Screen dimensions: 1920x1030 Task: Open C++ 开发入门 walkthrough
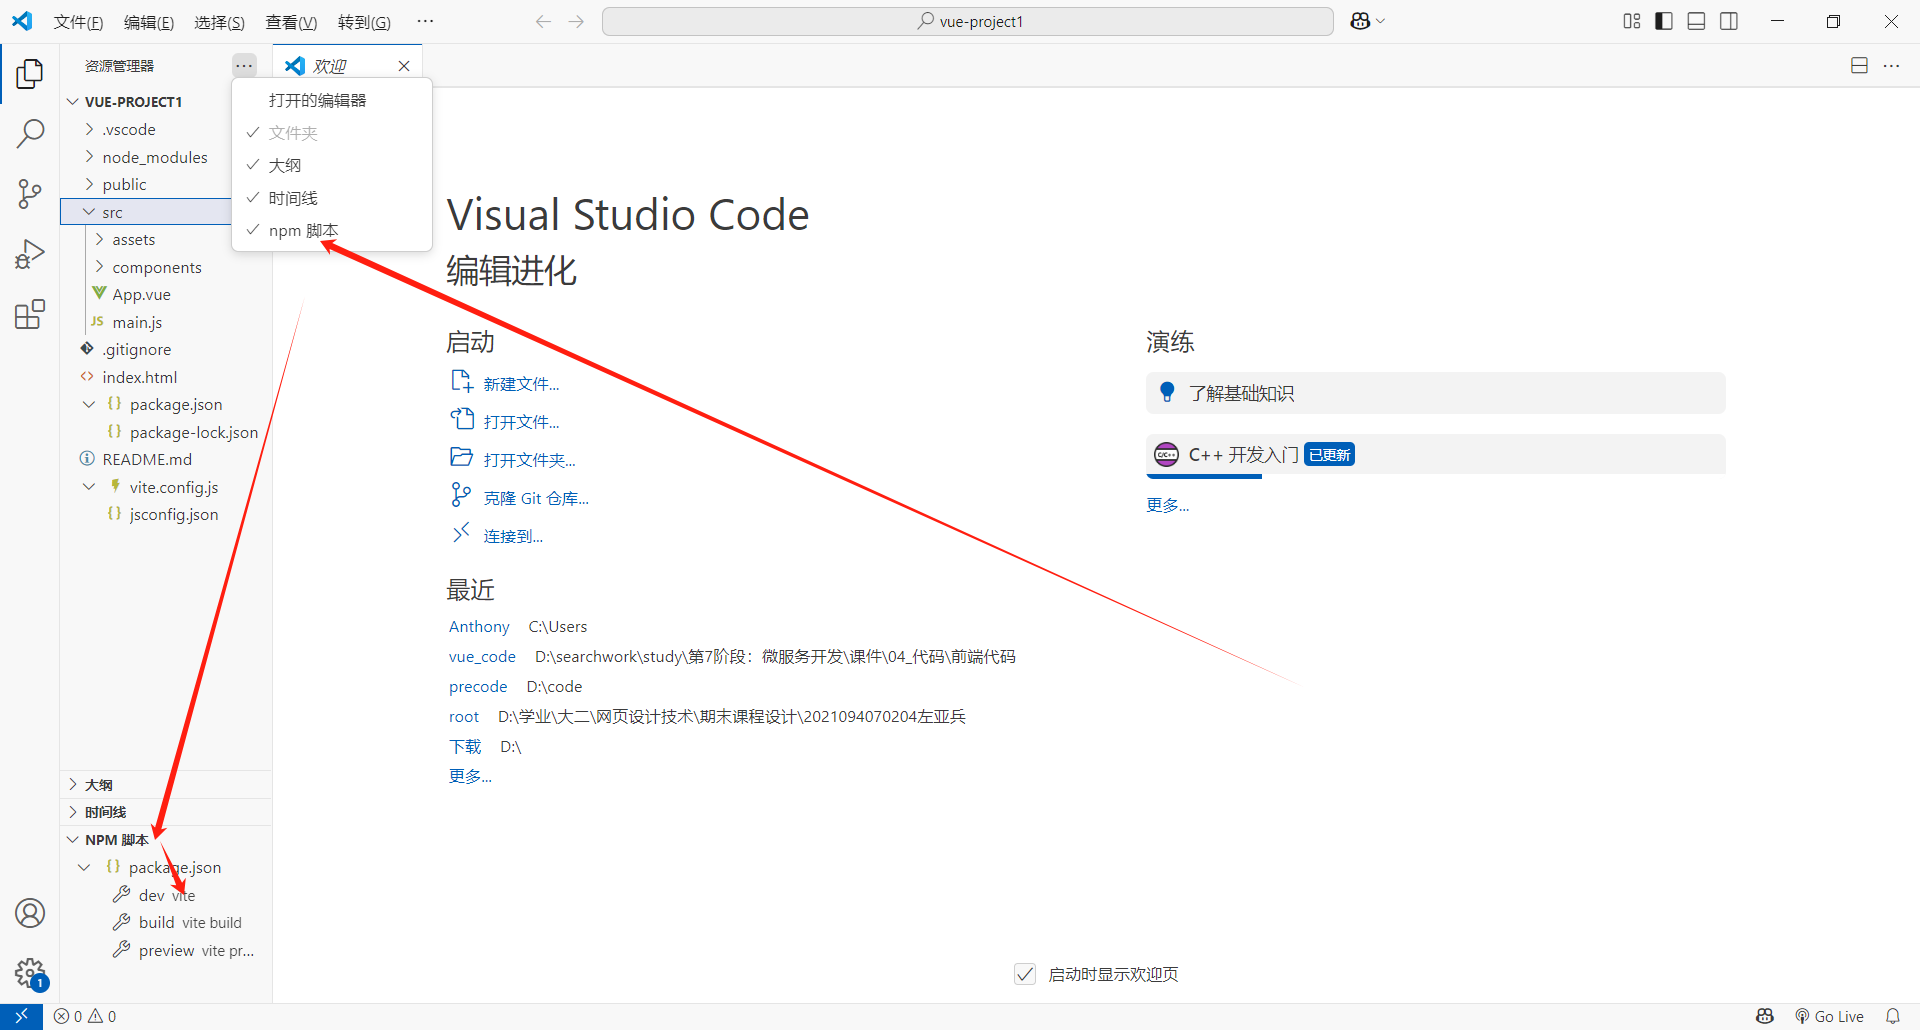pyautogui.click(x=1436, y=455)
